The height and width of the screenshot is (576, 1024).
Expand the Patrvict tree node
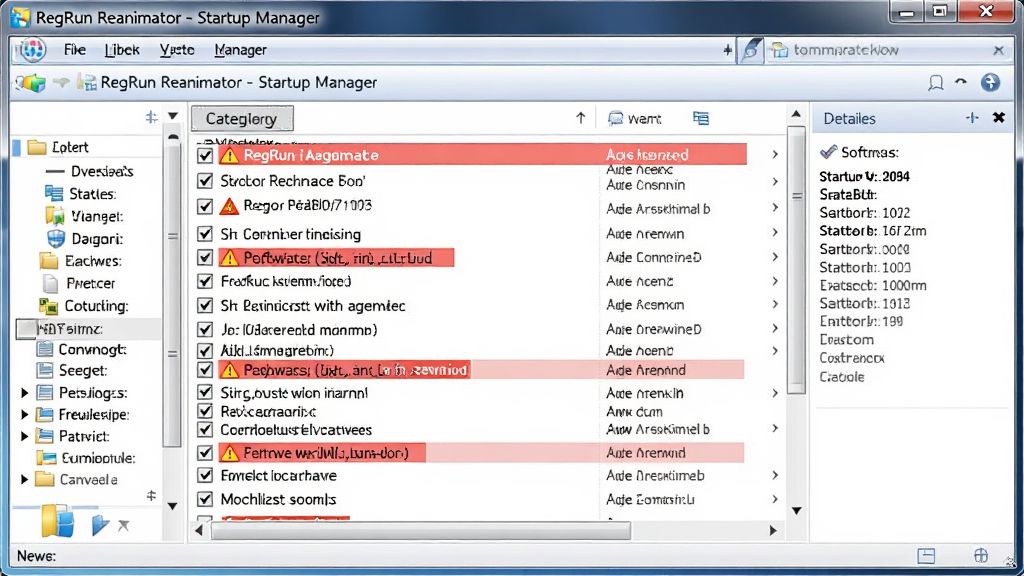[x=24, y=436]
